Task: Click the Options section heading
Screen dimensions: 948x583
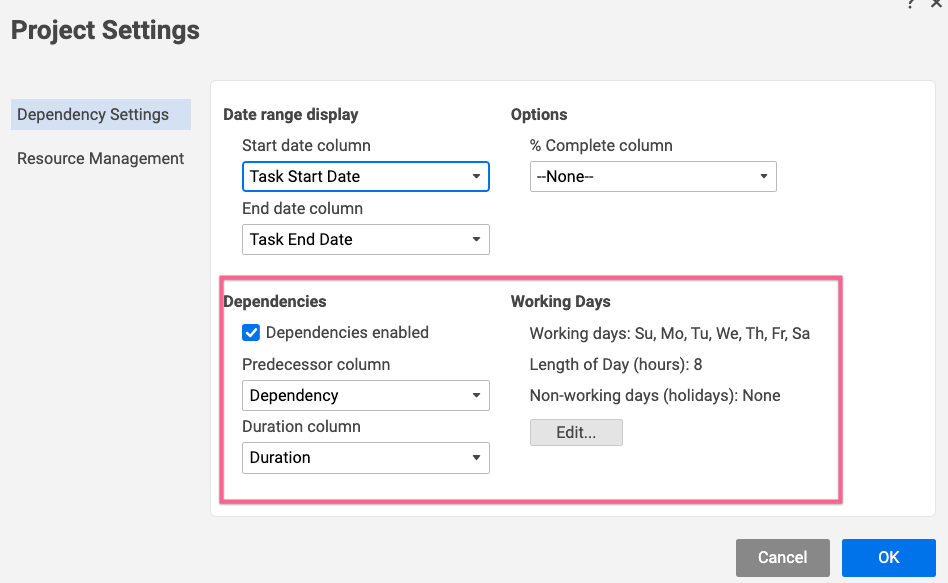Action: (538, 115)
